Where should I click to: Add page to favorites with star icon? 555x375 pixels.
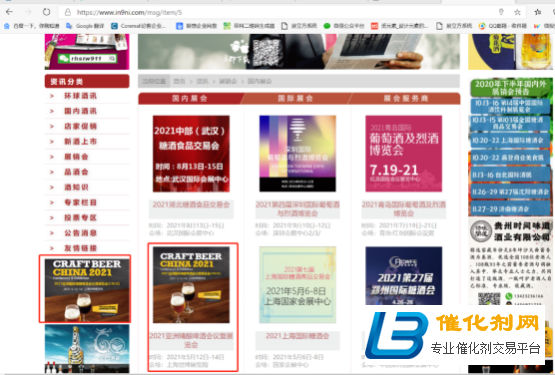(x=517, y=12)
